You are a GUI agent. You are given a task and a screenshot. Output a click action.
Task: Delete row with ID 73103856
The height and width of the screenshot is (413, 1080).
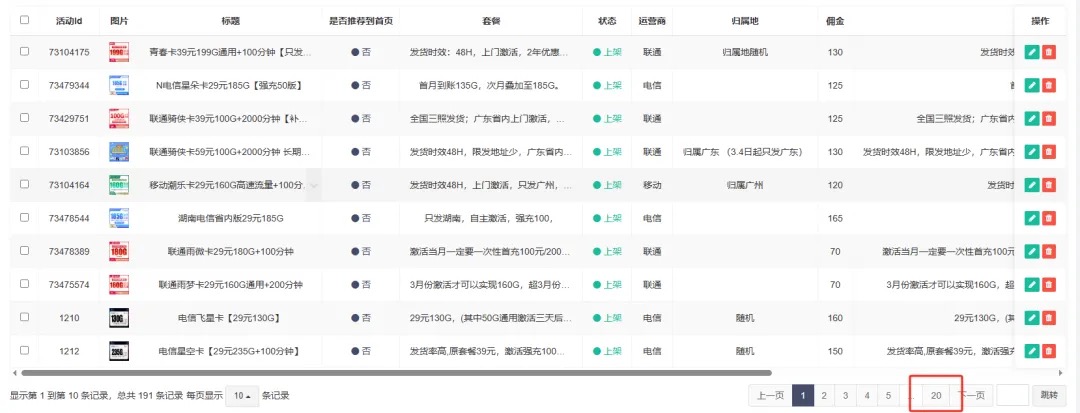1048,151
